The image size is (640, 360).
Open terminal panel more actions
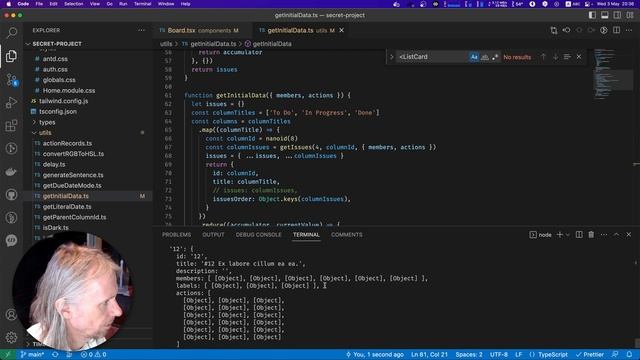pyautogui.click(x=604, y=234)
